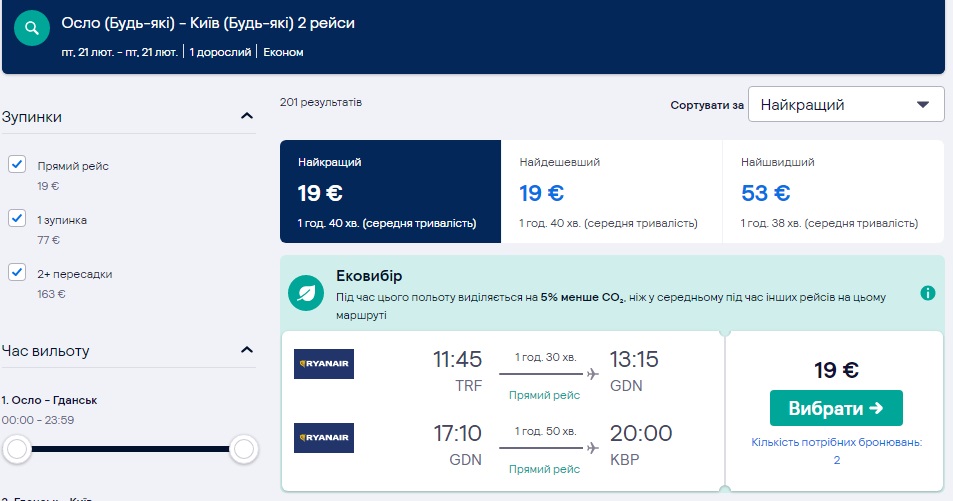Viewport: 953px width, 501px height.
Task: Click plane icon on GDN to KBP route
Action: pos(593,448)
